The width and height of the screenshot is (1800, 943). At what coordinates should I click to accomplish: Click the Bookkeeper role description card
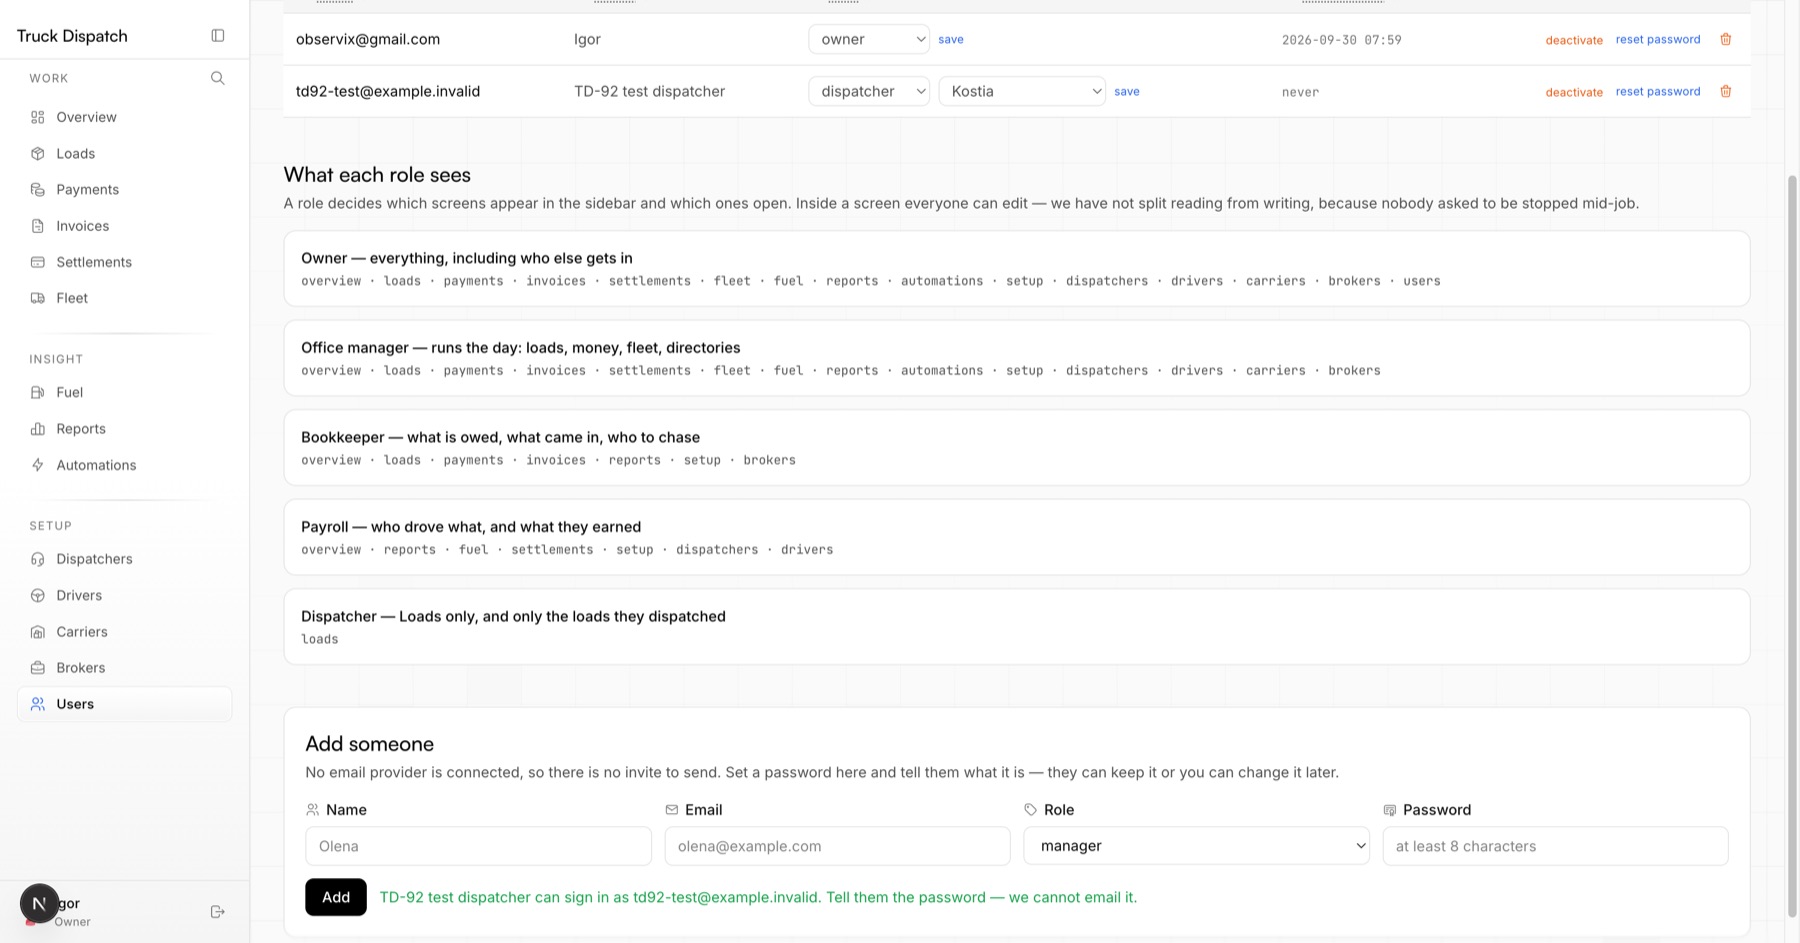pos(1017,448)
